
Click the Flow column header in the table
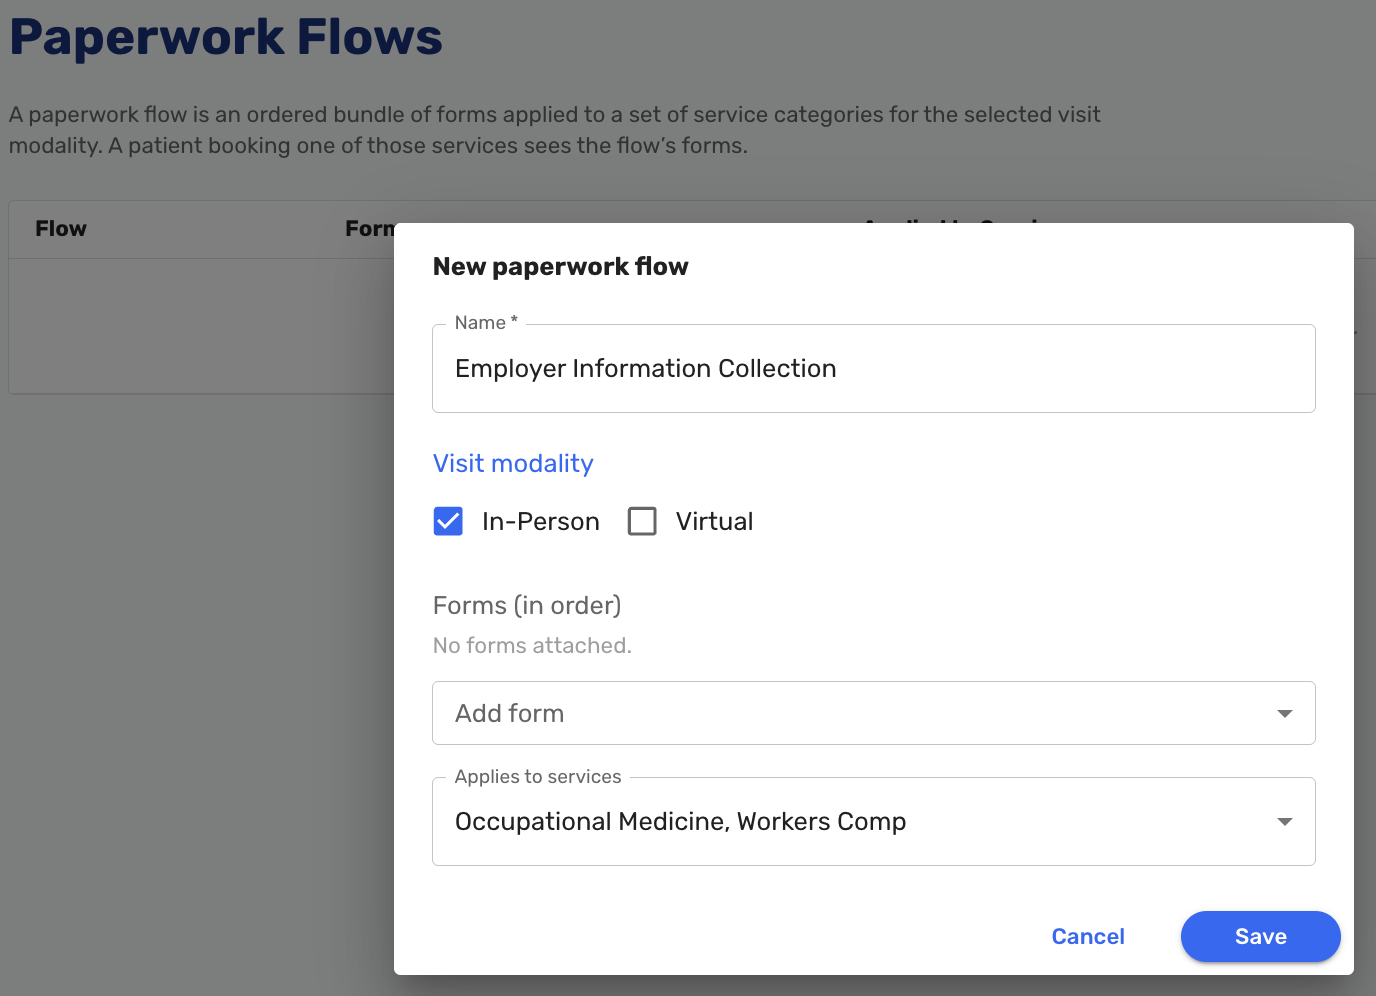[61, 228]
